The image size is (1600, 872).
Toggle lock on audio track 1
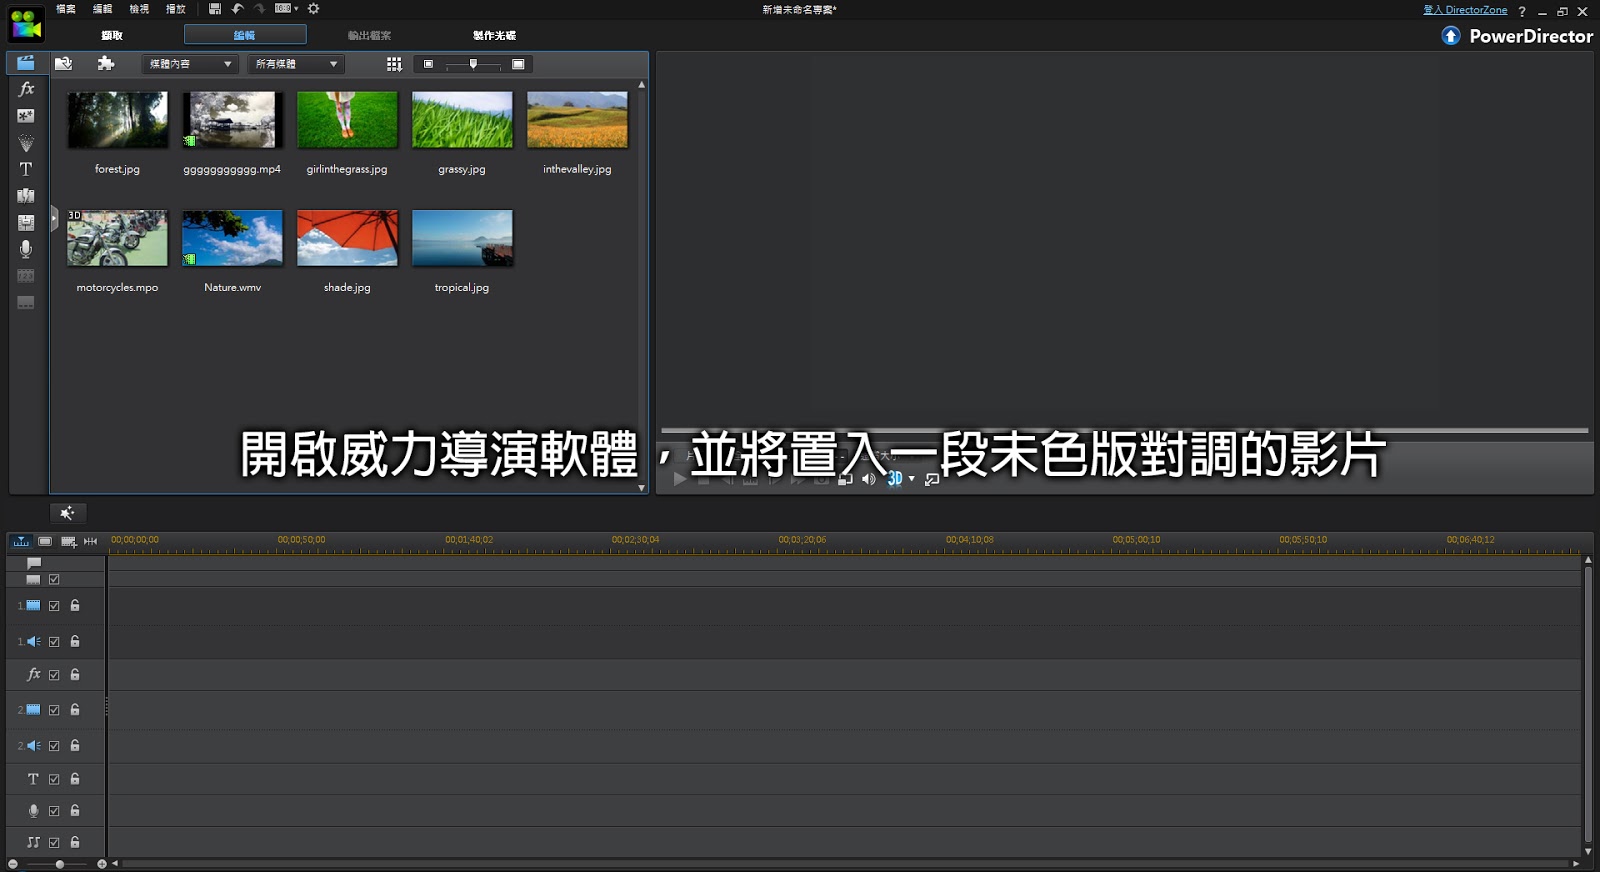click(x=75, y=642)
